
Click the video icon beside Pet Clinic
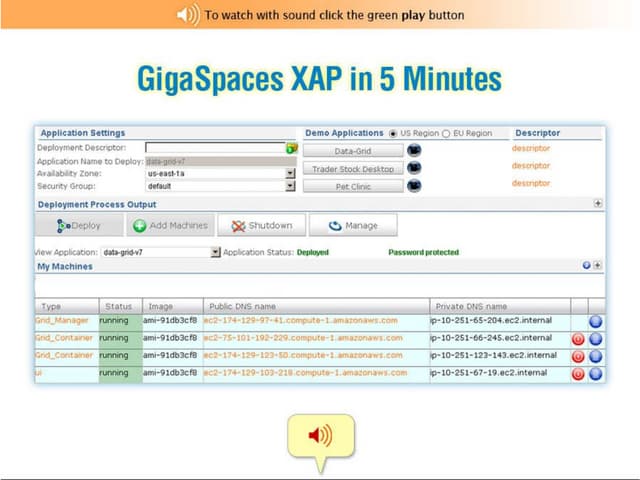(414, 185)
